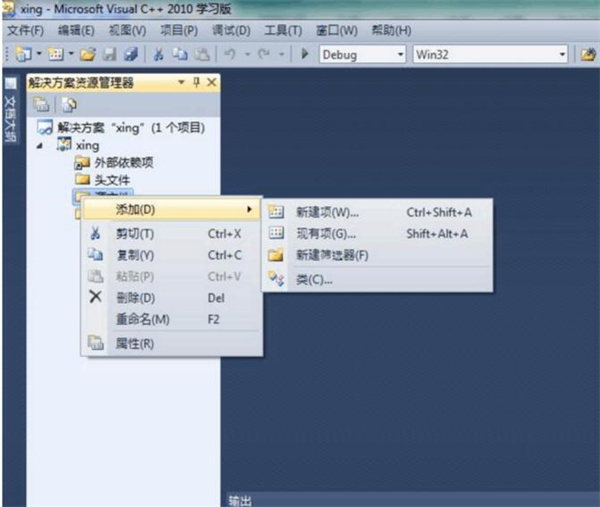Click the Copy toolbar icon

pyautogui.click(x=180, y=54)
